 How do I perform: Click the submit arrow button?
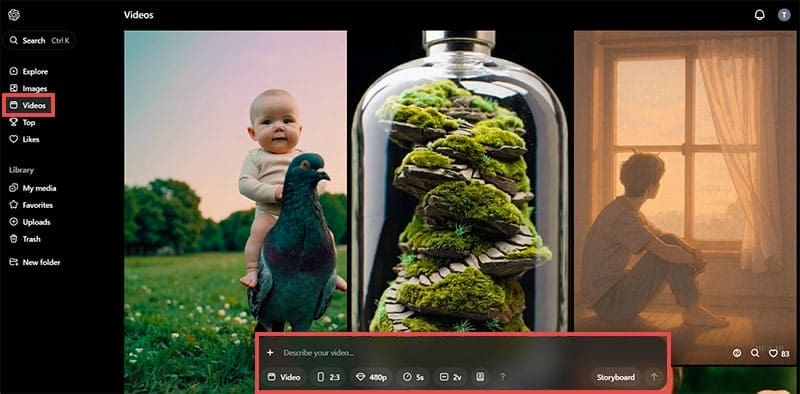point(654,377)
